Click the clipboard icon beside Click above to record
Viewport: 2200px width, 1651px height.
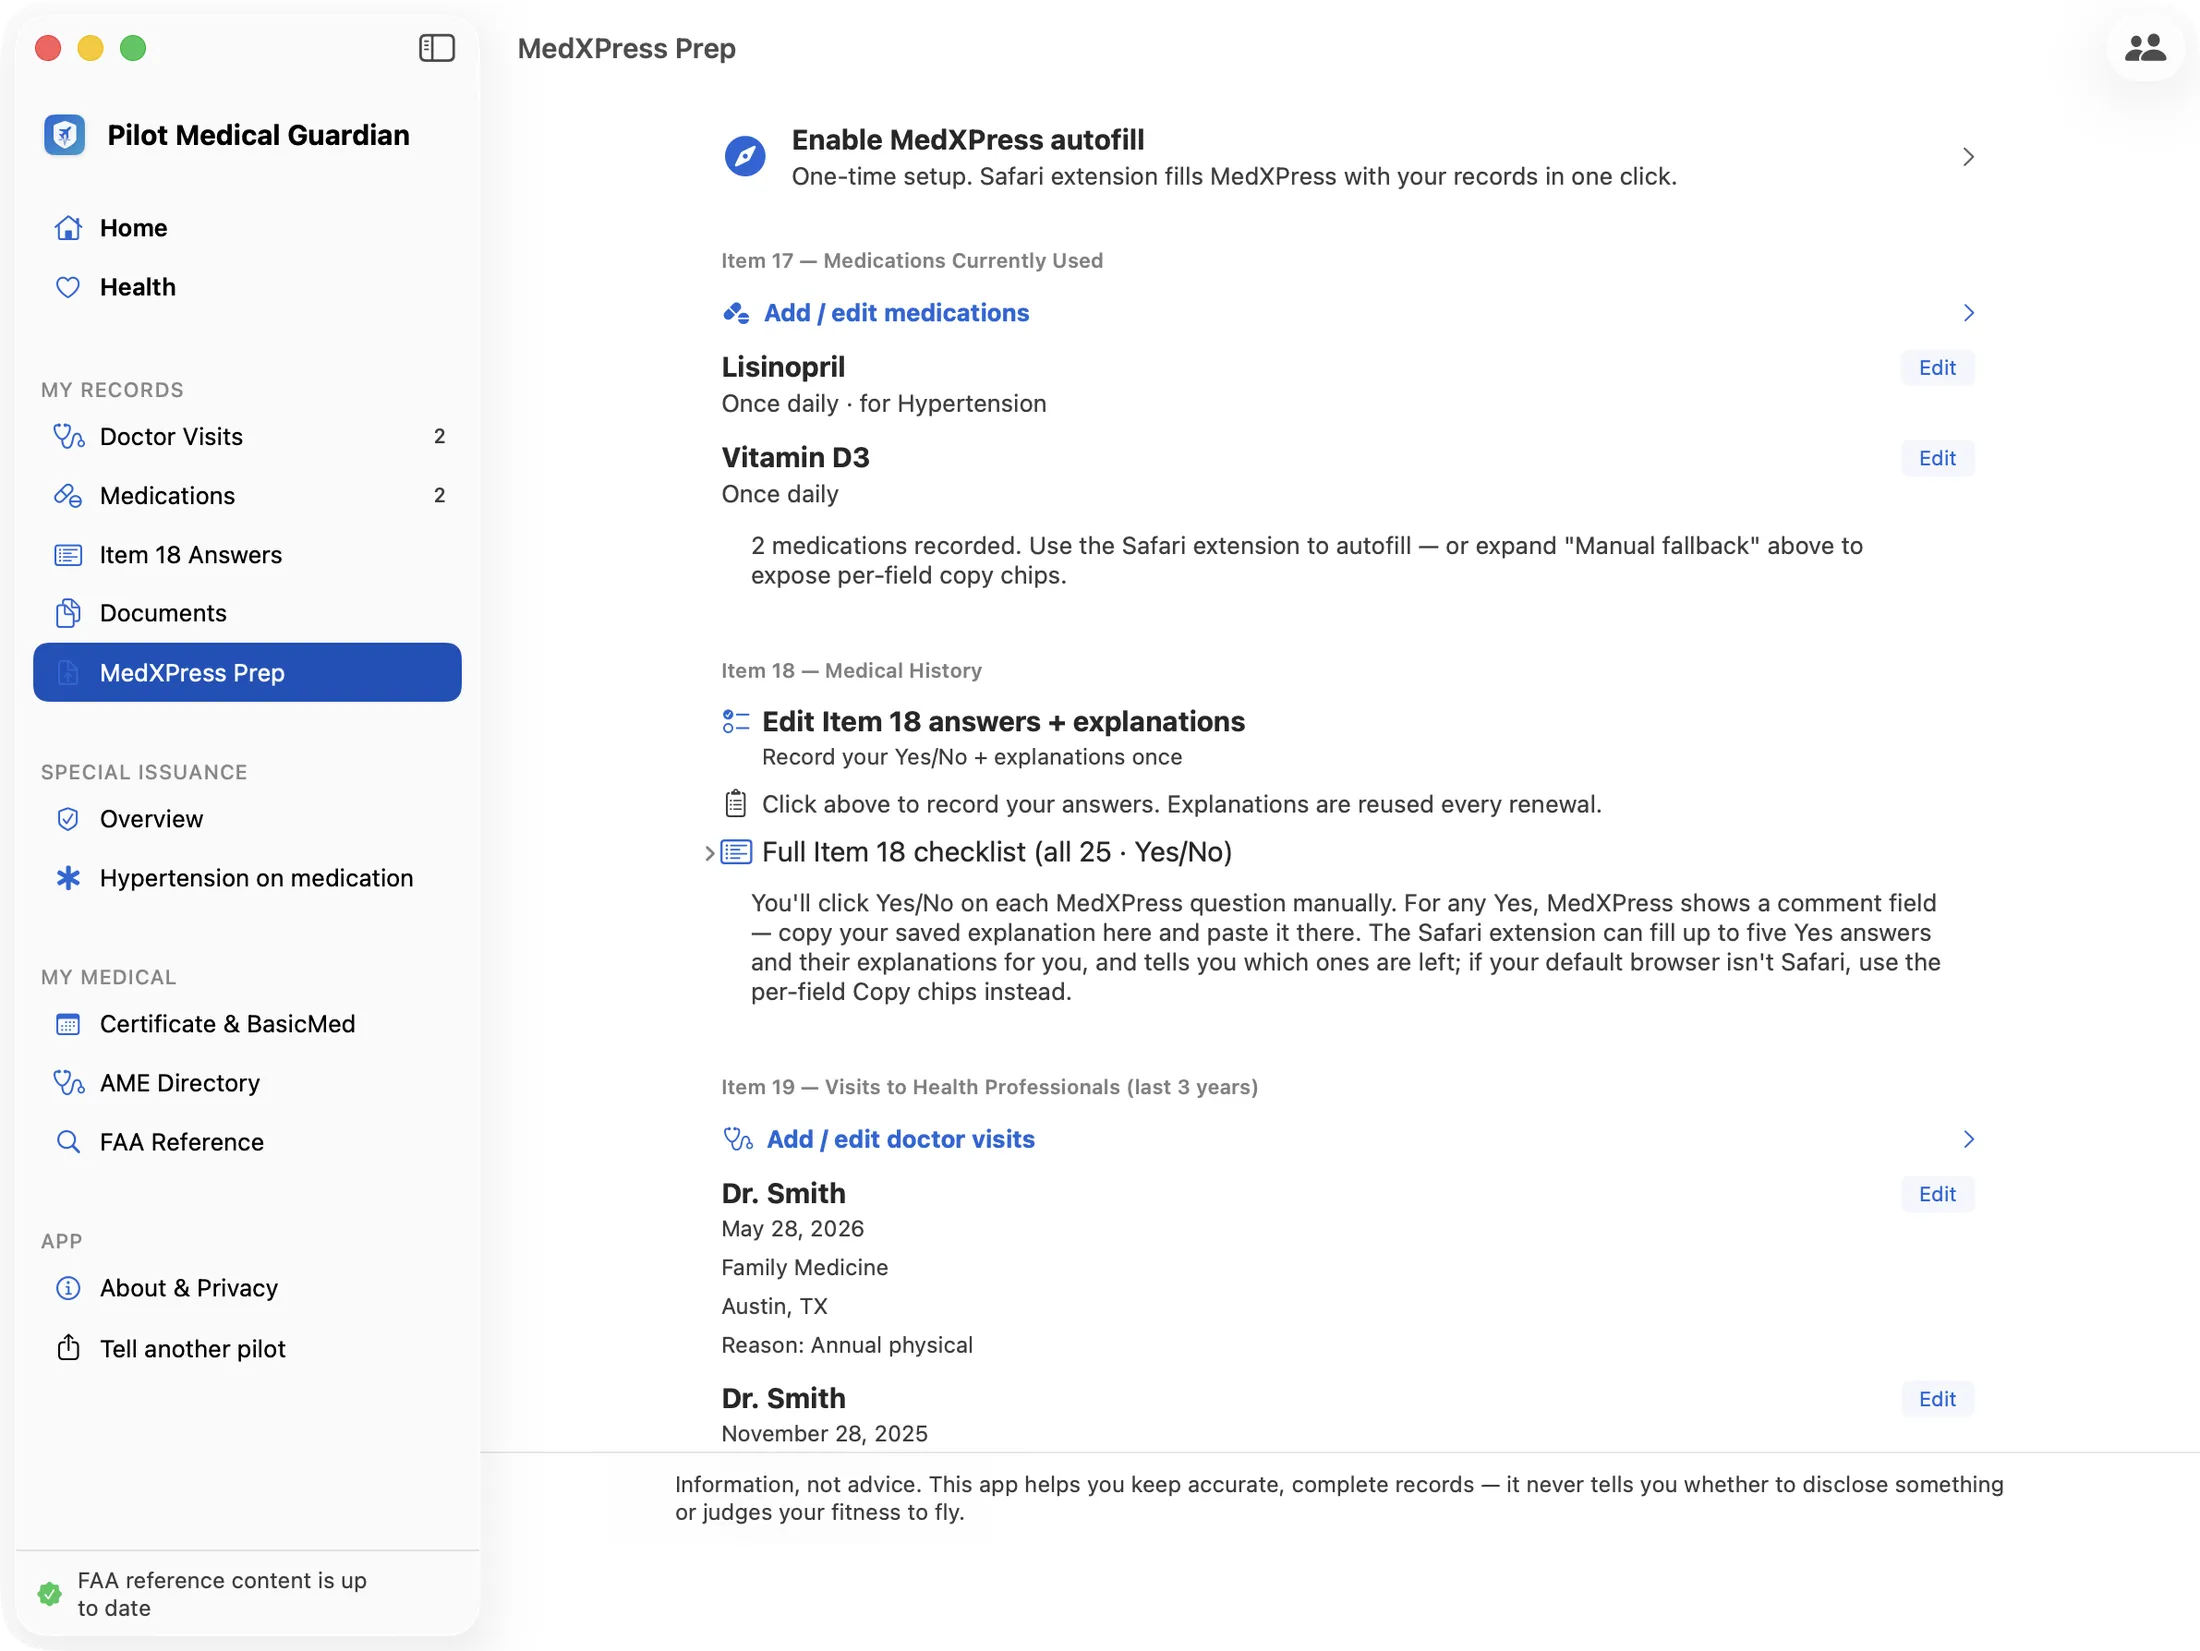(735, 804)
